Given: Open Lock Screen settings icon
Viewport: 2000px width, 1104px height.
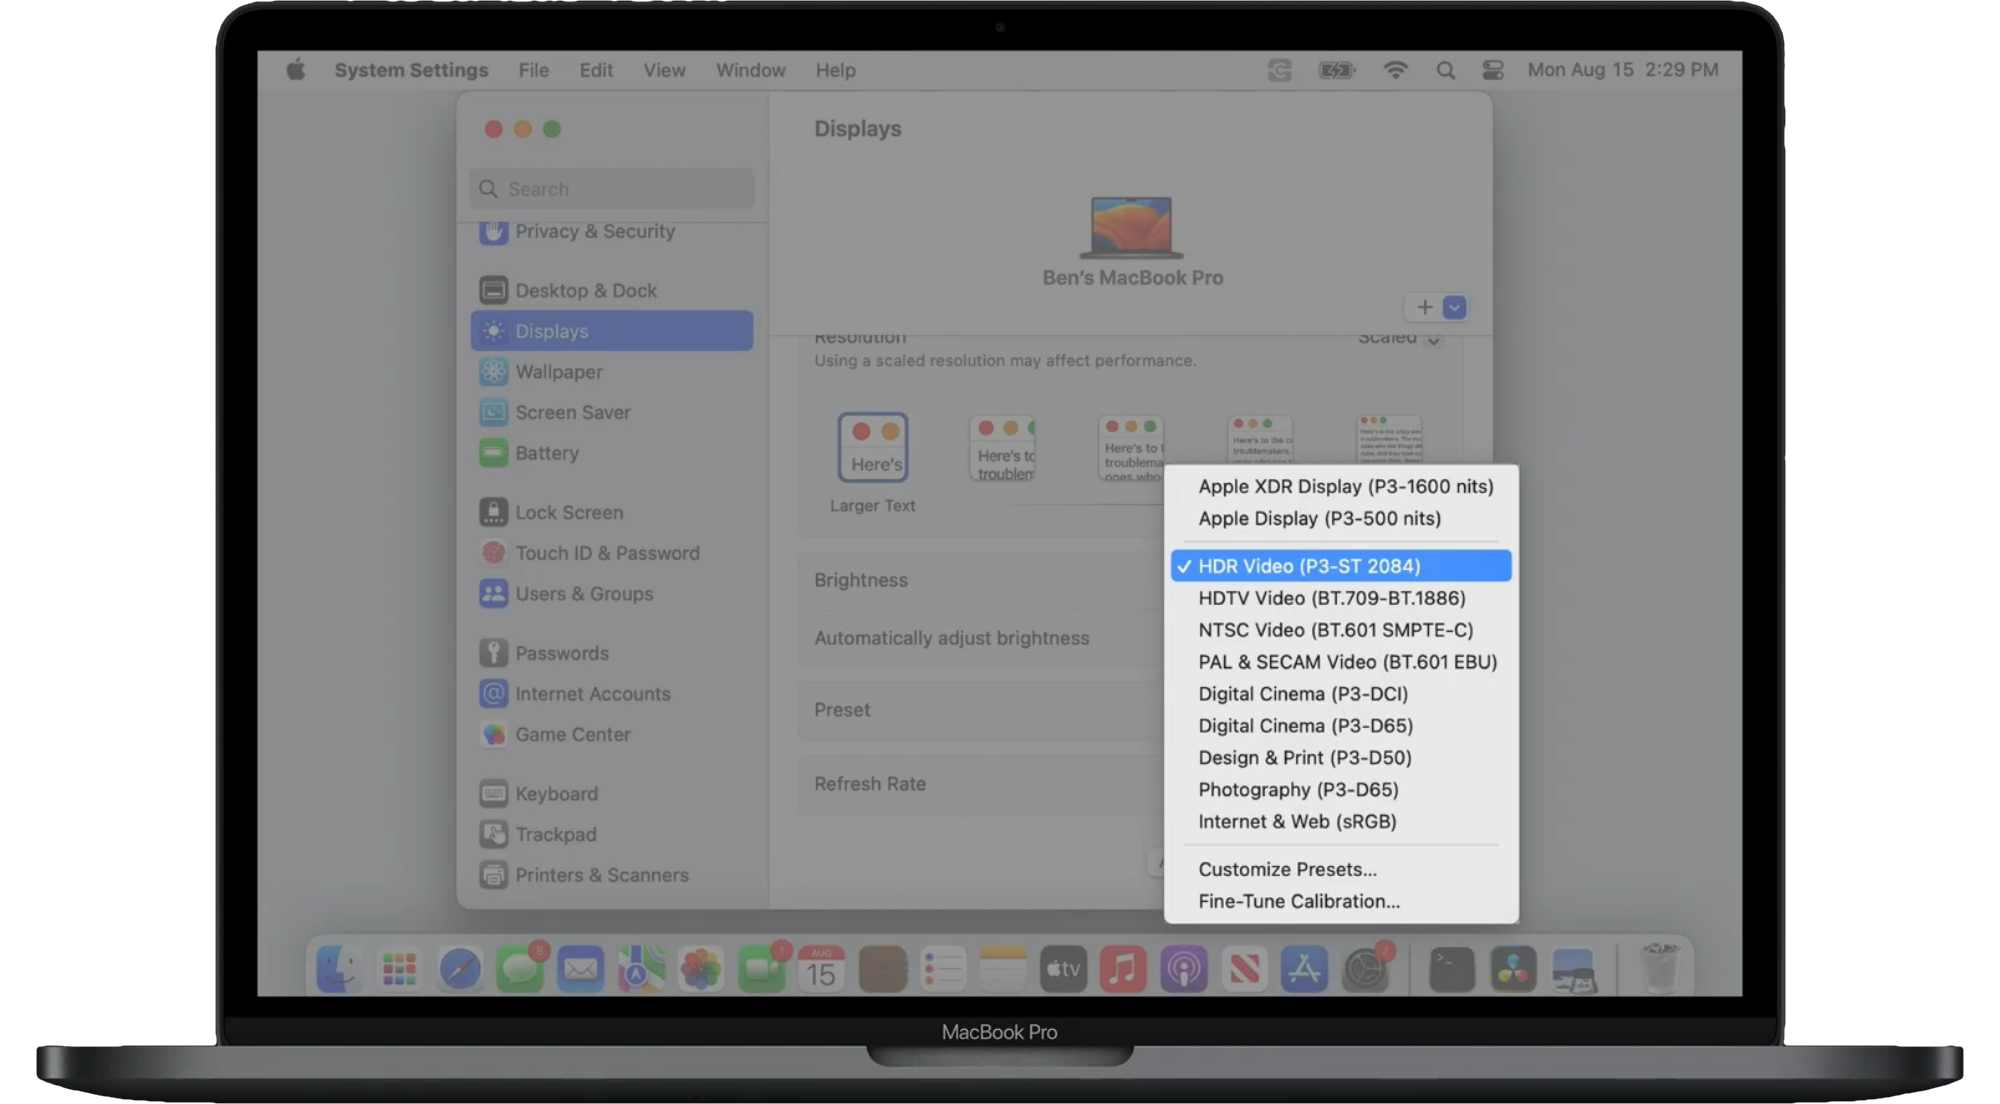Looking at the screenshot, I should 493,512.
